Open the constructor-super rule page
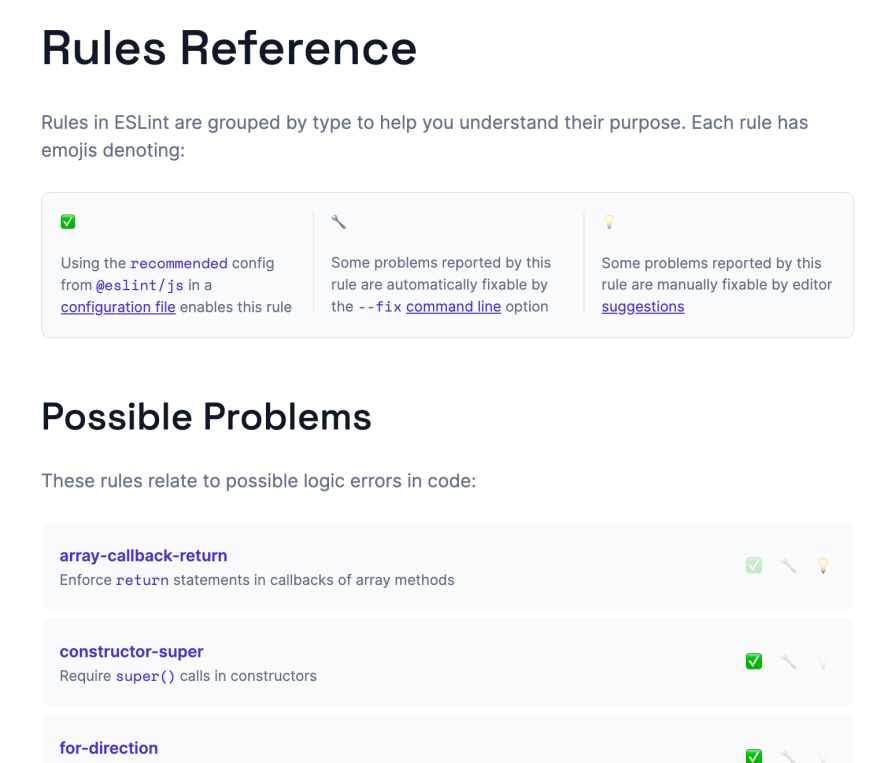895x763 pixels. click(x=131, y=651)
